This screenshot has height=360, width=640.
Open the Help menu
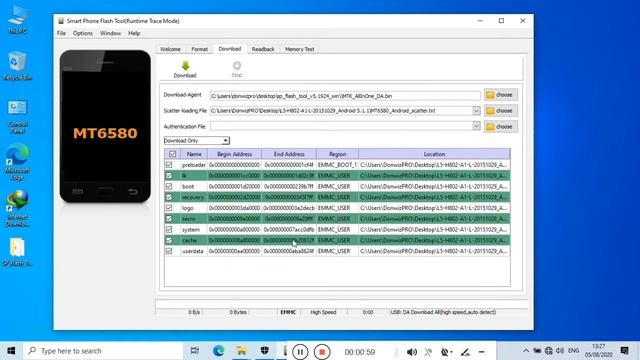[134, 33]
